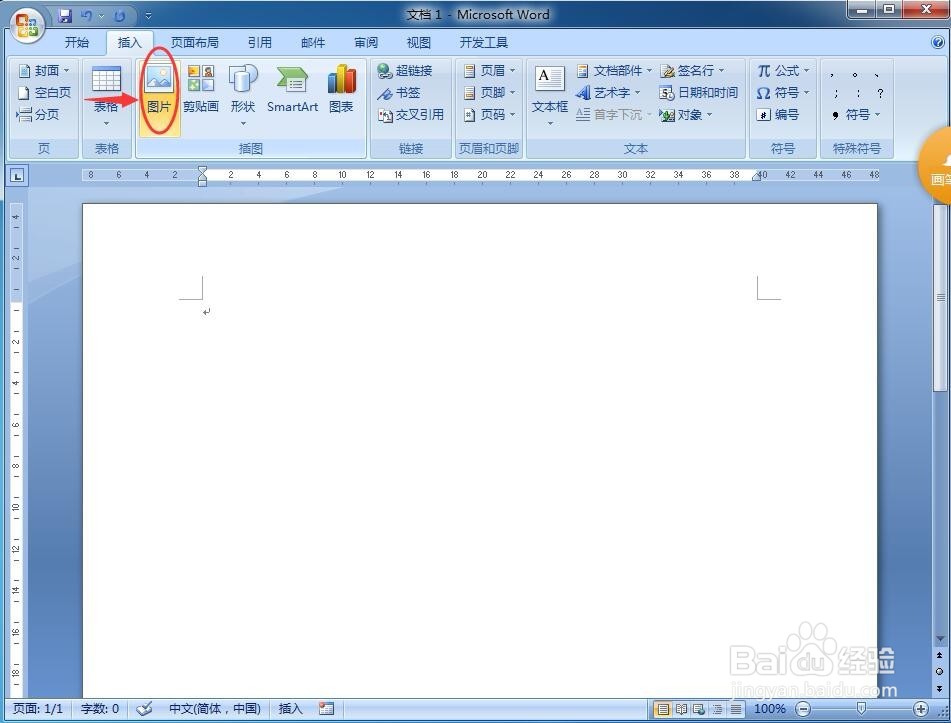Insert a 空白页 blank page
This screenshot has width=951, height=723.
[x=44, y=92]
